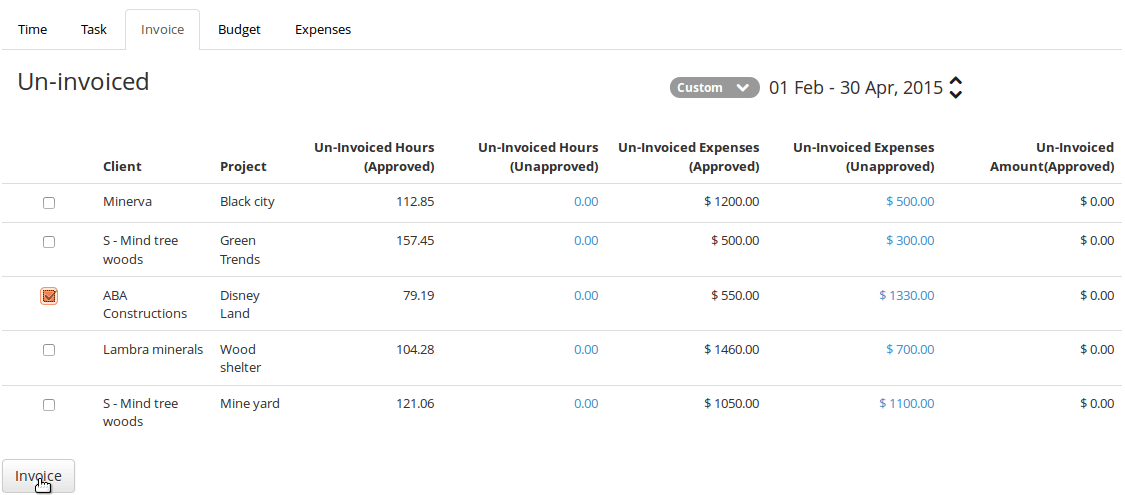Switch to the Time tab

[x=32, y=29]
